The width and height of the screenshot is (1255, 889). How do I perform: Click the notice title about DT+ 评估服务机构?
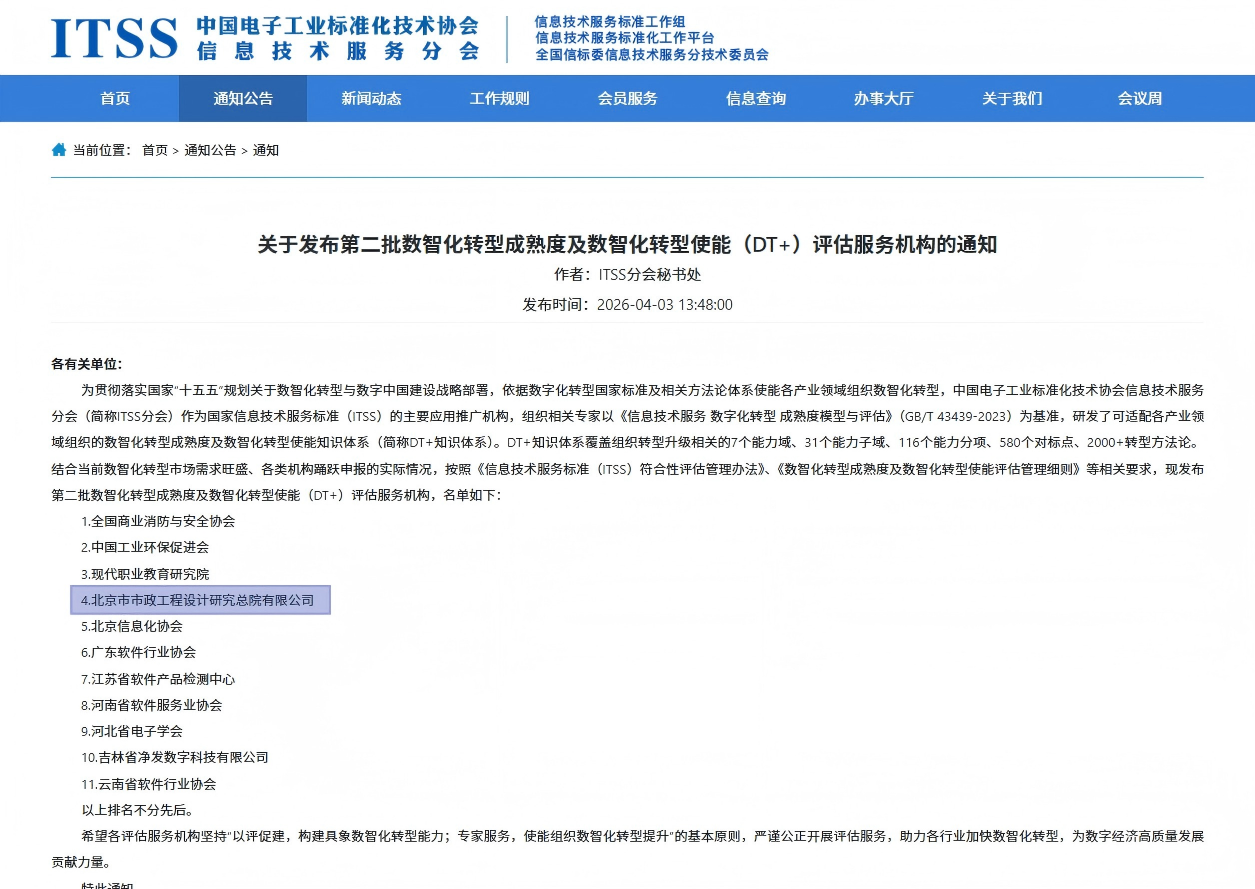[x=627, y=244]
